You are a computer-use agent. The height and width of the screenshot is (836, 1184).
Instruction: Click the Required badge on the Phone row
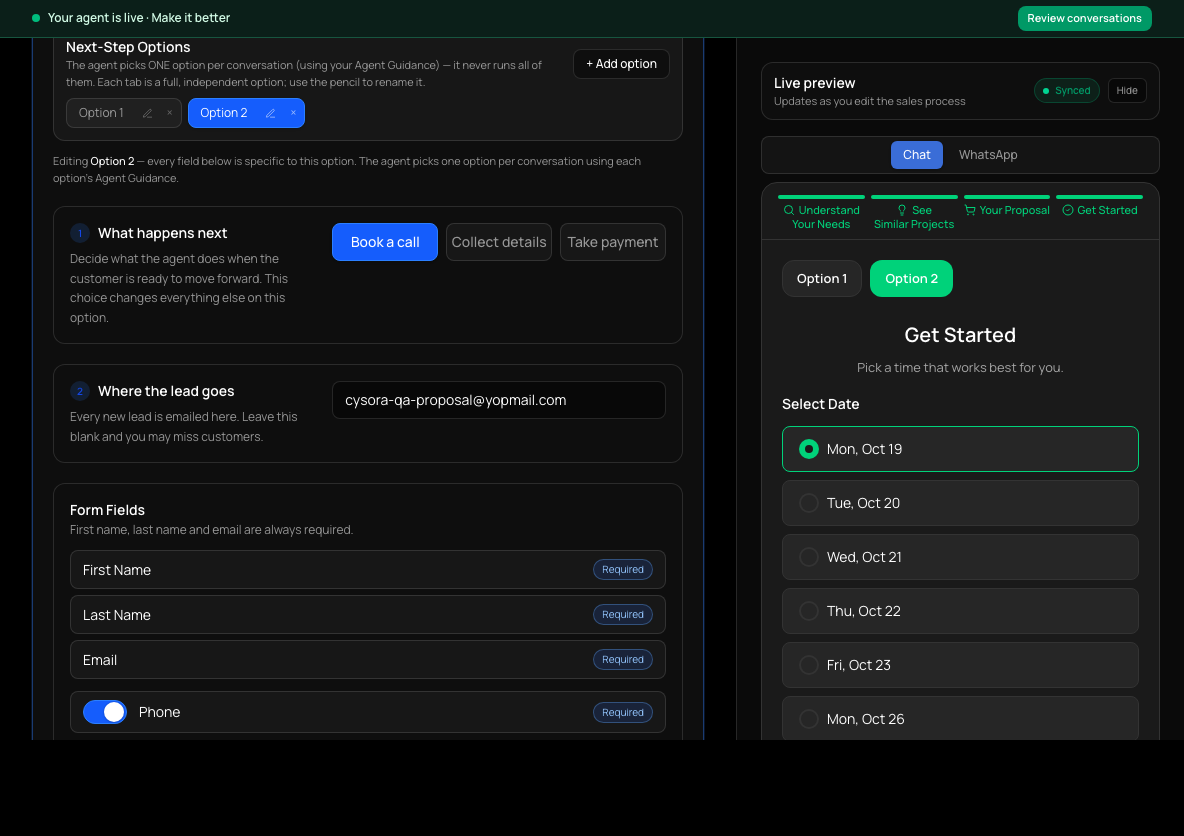[623, 712]
